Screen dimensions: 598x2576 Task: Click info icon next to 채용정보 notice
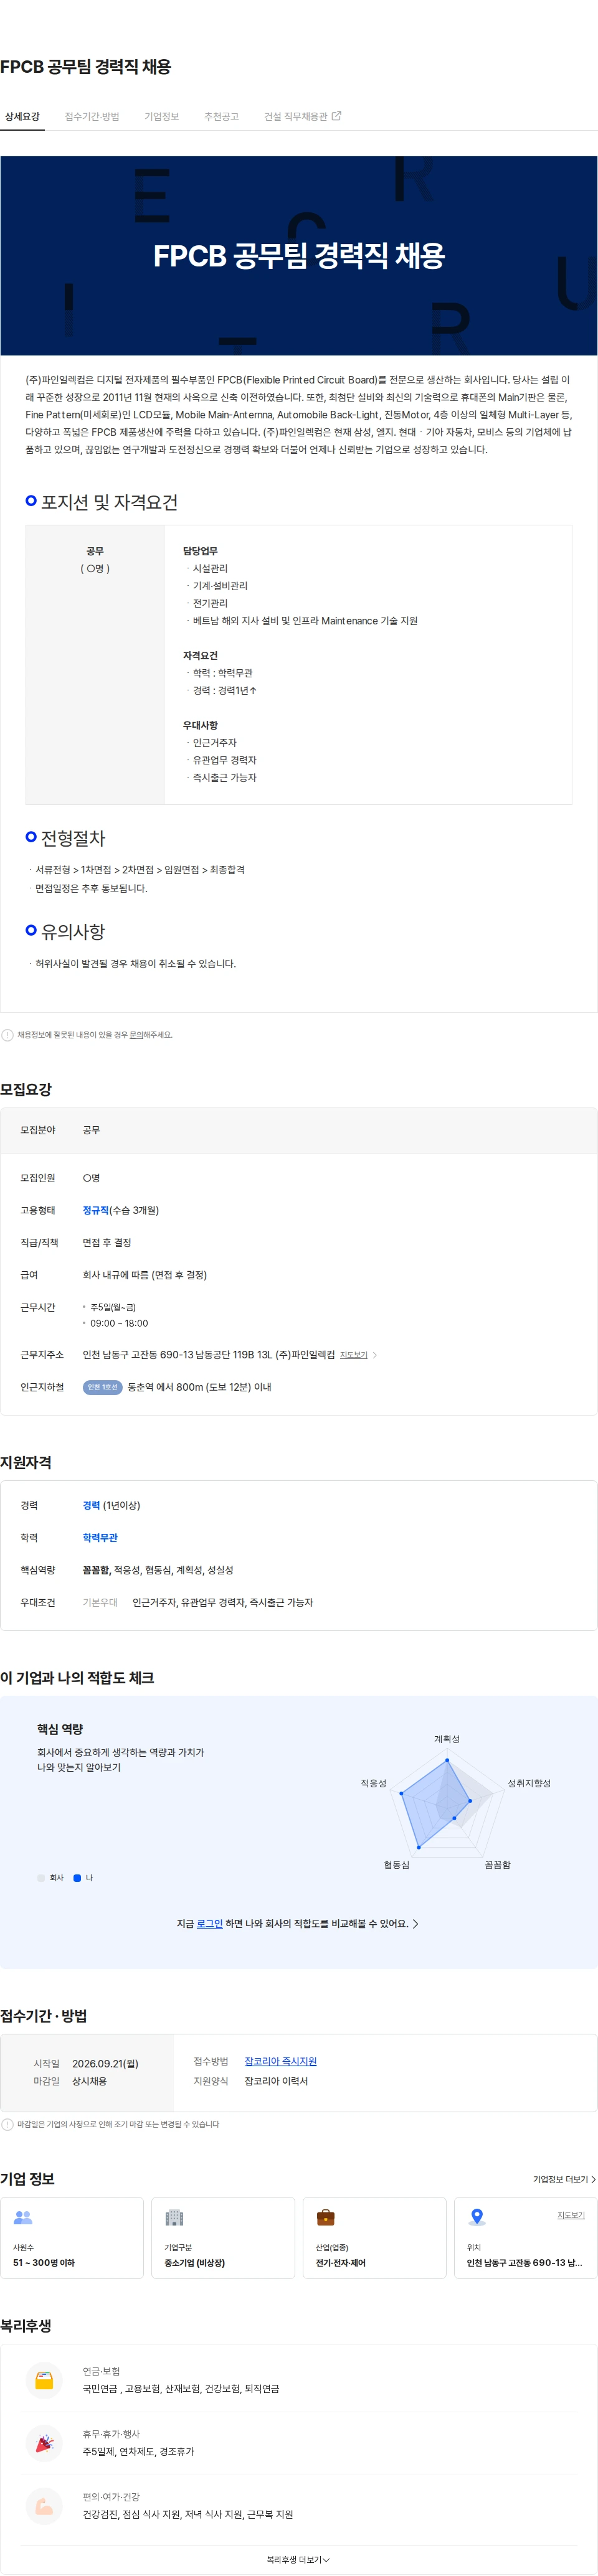7,1035
